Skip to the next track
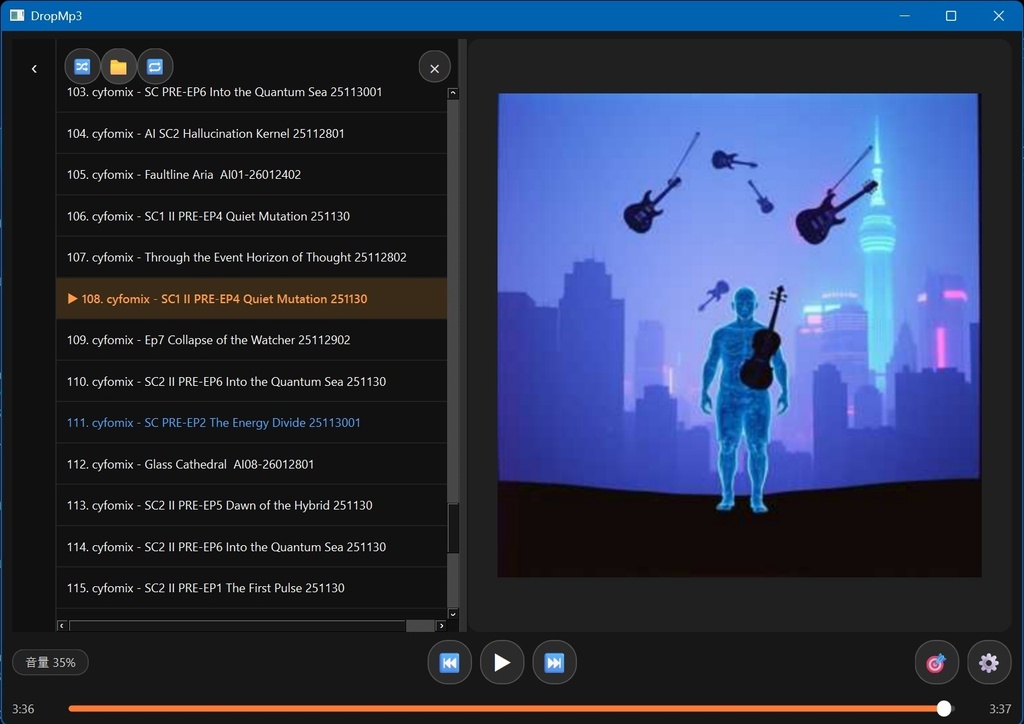 tap(554, 663)
